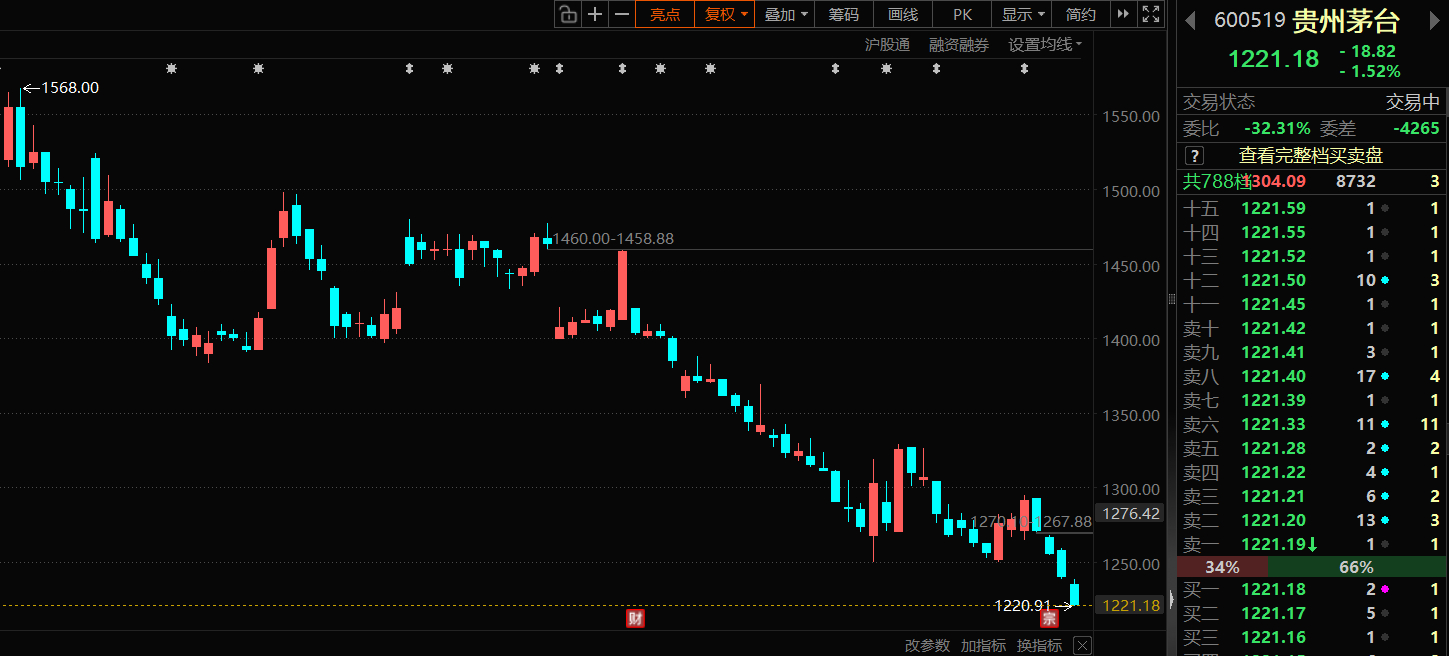Enter full-screen chart with expand icon

coord(1151,14)
